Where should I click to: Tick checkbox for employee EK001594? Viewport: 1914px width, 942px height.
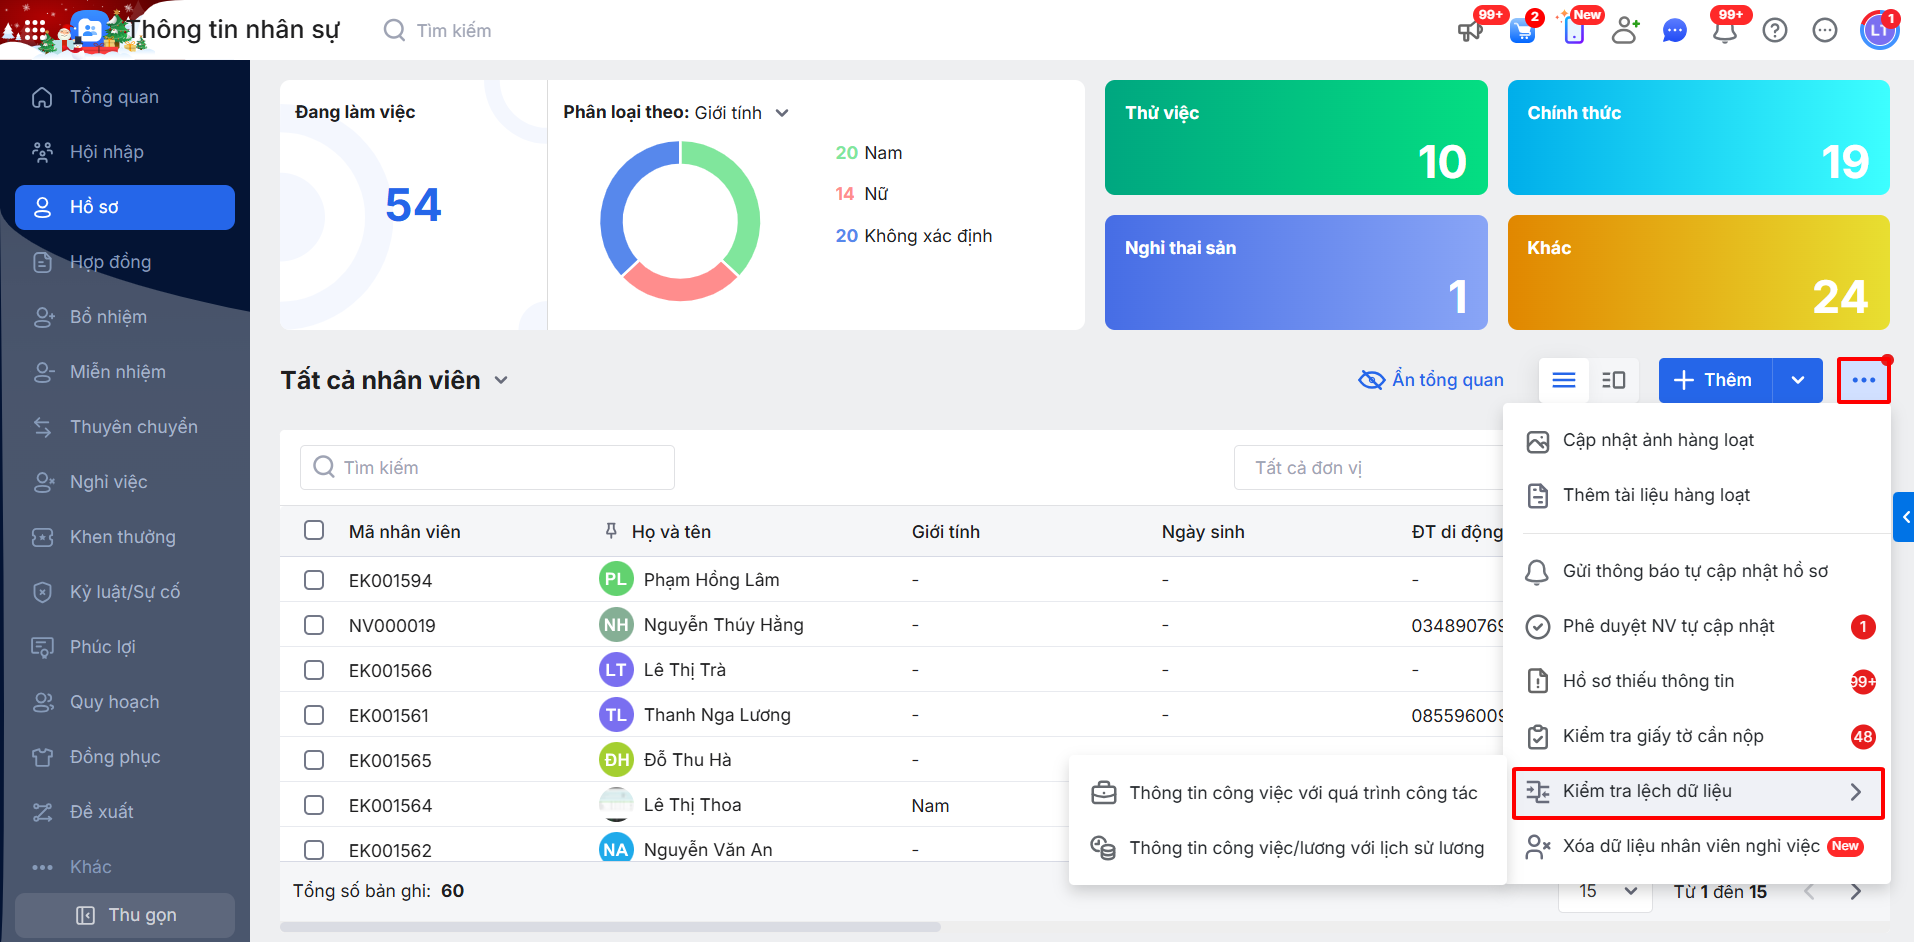(x=314, y=580)
